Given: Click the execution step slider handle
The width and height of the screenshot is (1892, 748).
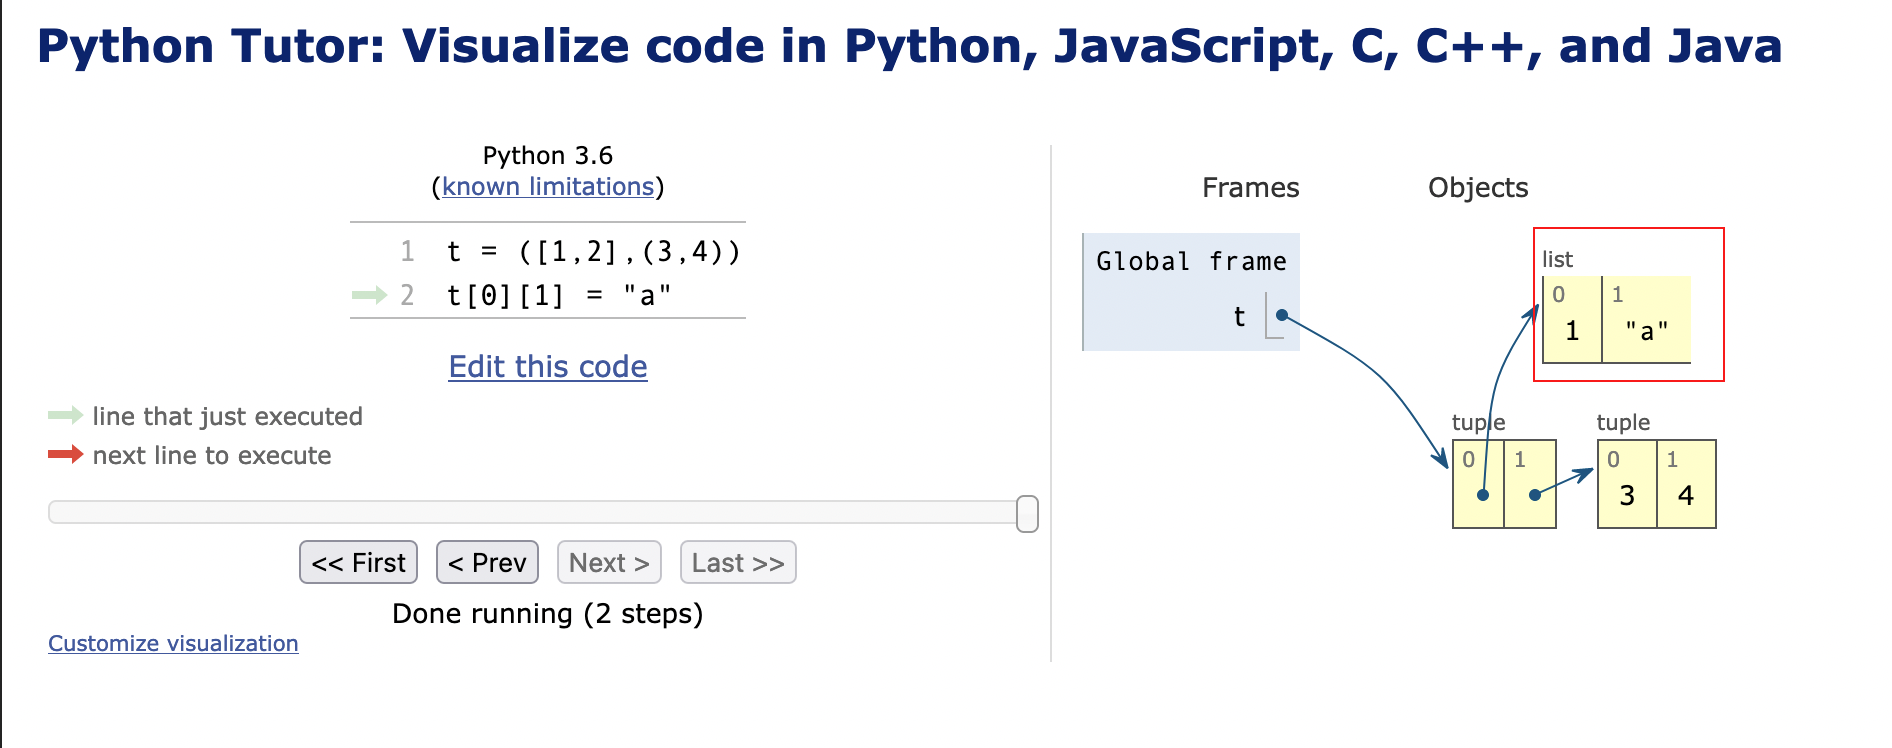Looking at the screenshot, I should pos(1027,513).
